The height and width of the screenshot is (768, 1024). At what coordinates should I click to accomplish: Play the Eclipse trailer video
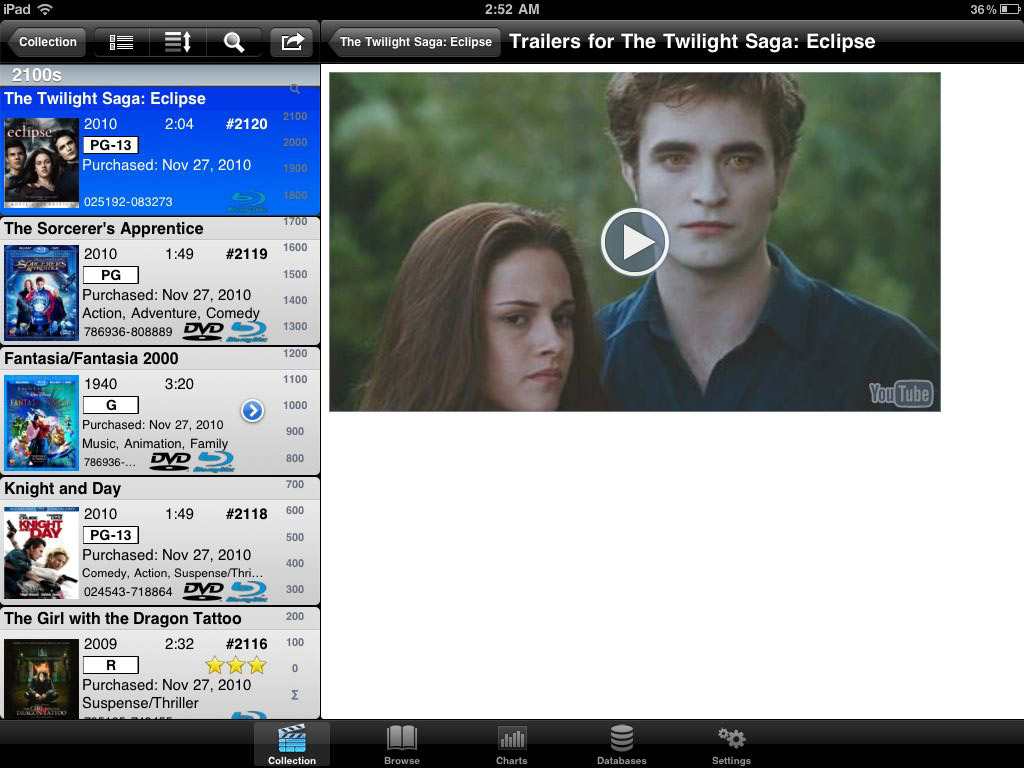pos(634,241)
